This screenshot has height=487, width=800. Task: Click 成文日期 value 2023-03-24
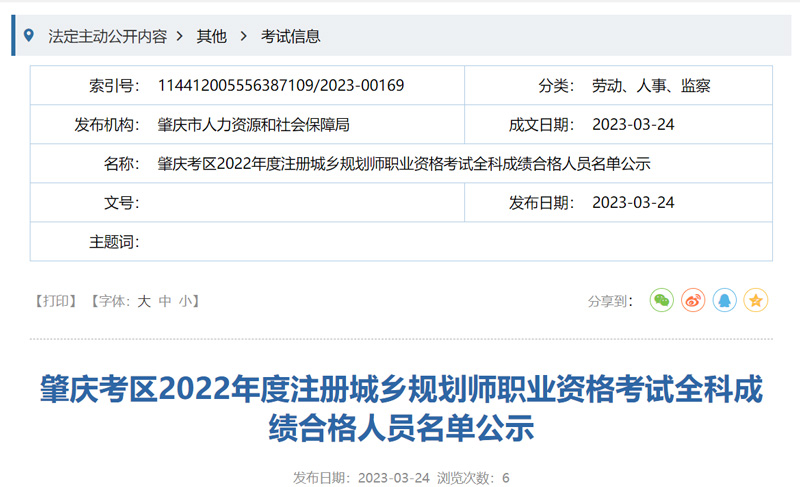(633, 124)
